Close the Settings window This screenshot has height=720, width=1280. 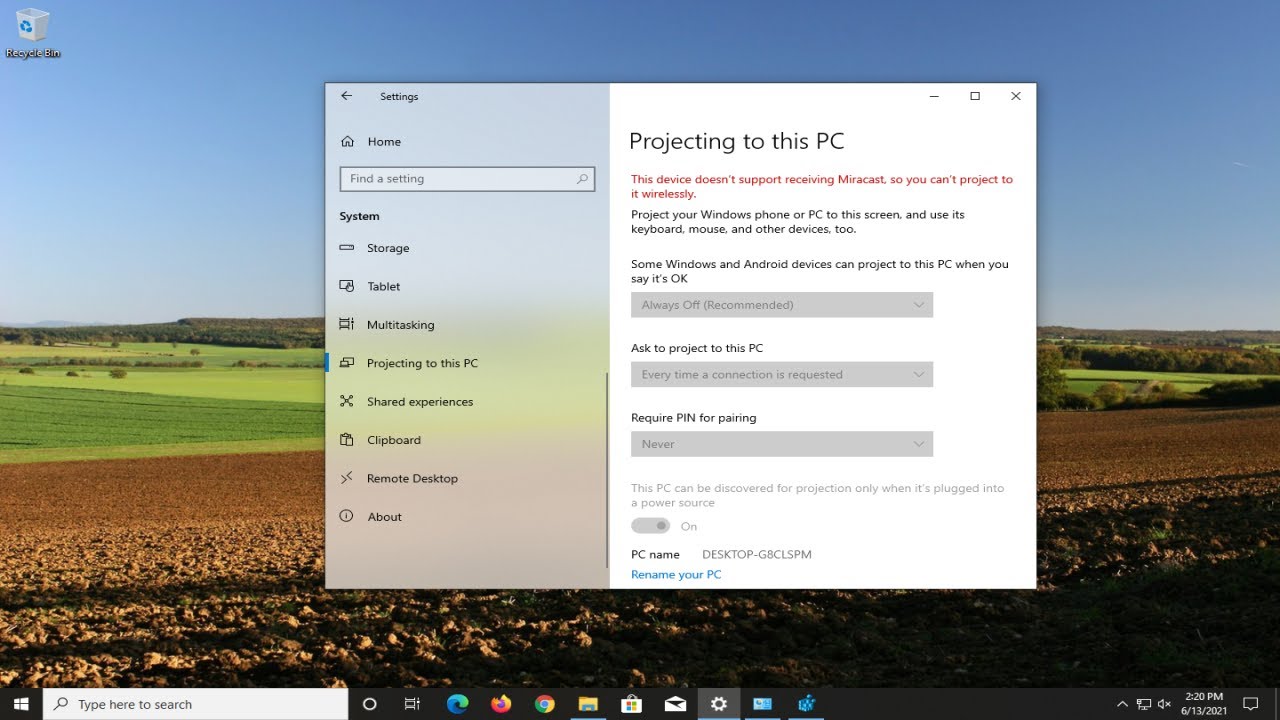1016,96
